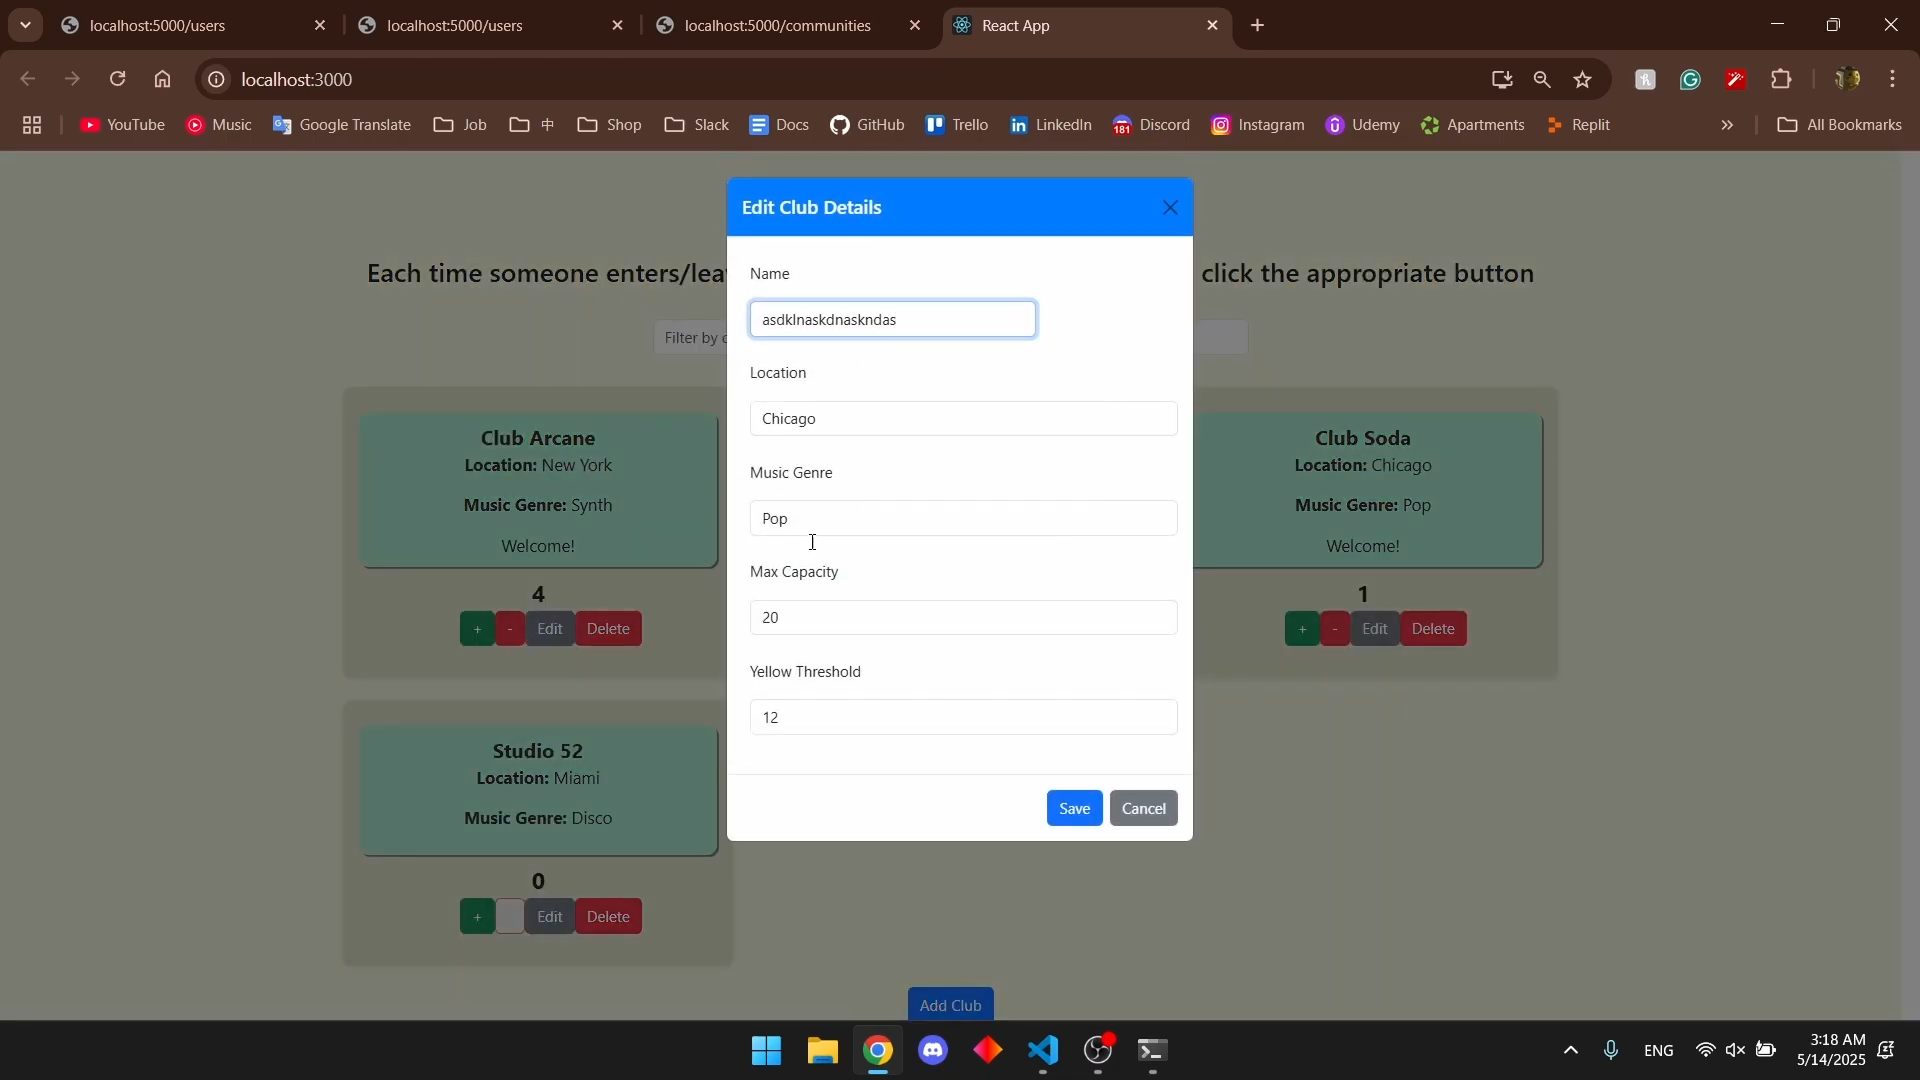Save the club details
Viewport: 1920px width, 1080px height.
coord(1074,808)
